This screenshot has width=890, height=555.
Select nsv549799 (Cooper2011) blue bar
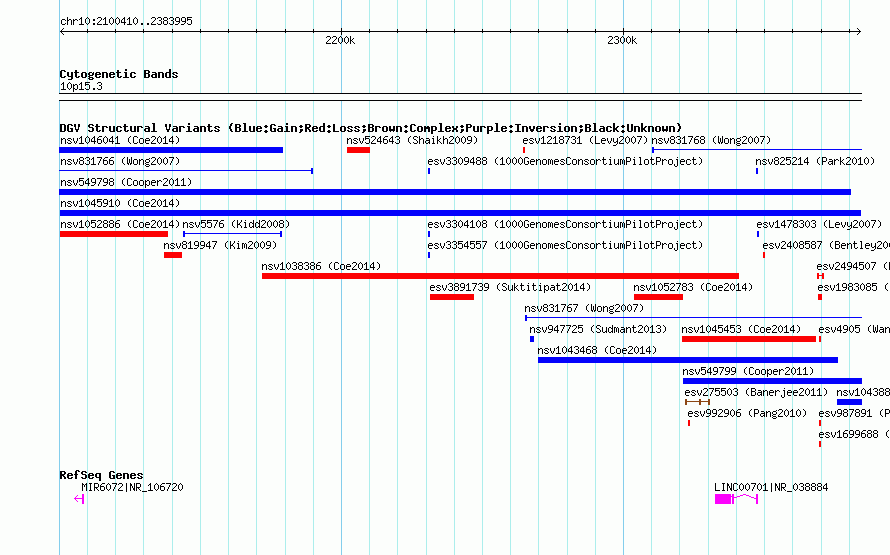[x=772, y=381]
